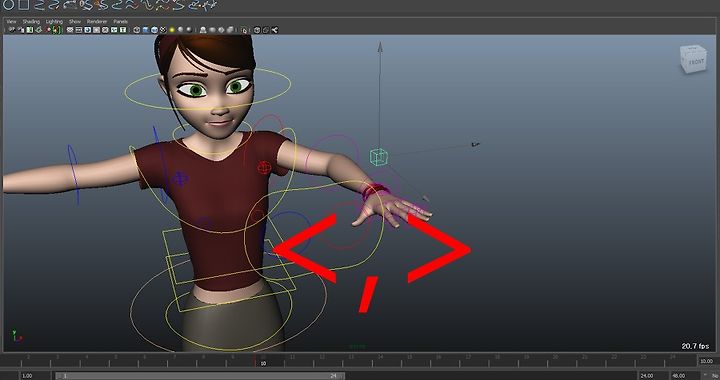This screenshot has height=380, width=720.
Task: Click the FRONT face of the view cube
Action: coord(695,62)
